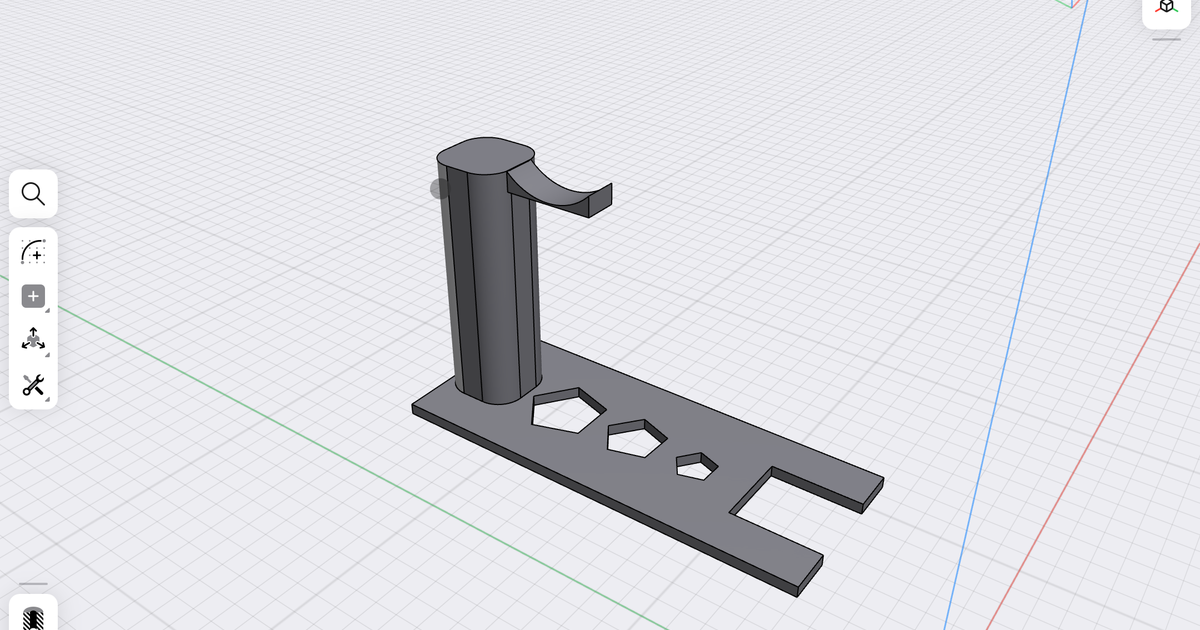Expand the Tools button's corner submenu arrow
The height and width of the screenshot is (630, 1200).
[45, 397]
